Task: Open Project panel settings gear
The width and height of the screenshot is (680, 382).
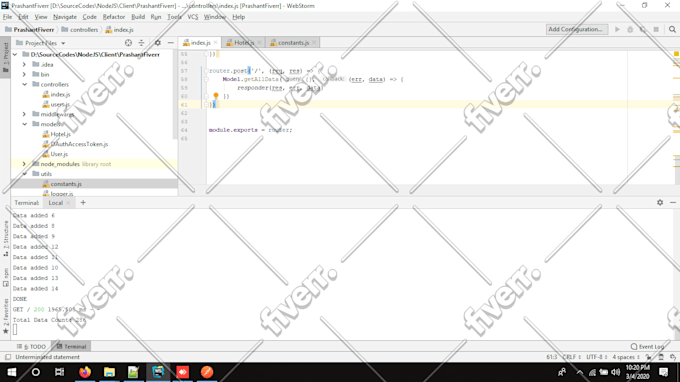Action: click(x=157, y=43)
